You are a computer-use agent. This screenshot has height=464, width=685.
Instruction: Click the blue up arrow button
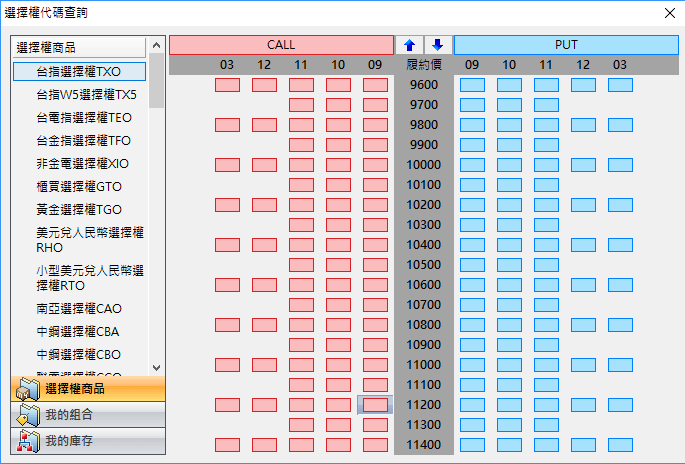pyautogui.click(x=409, y=45)
